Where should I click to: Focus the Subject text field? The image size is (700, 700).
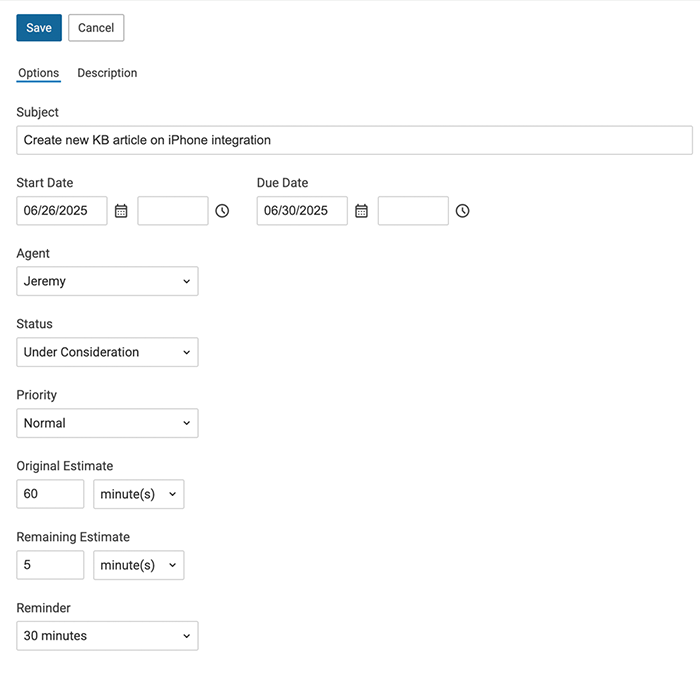pyautogui.click(x=354, y=140)
